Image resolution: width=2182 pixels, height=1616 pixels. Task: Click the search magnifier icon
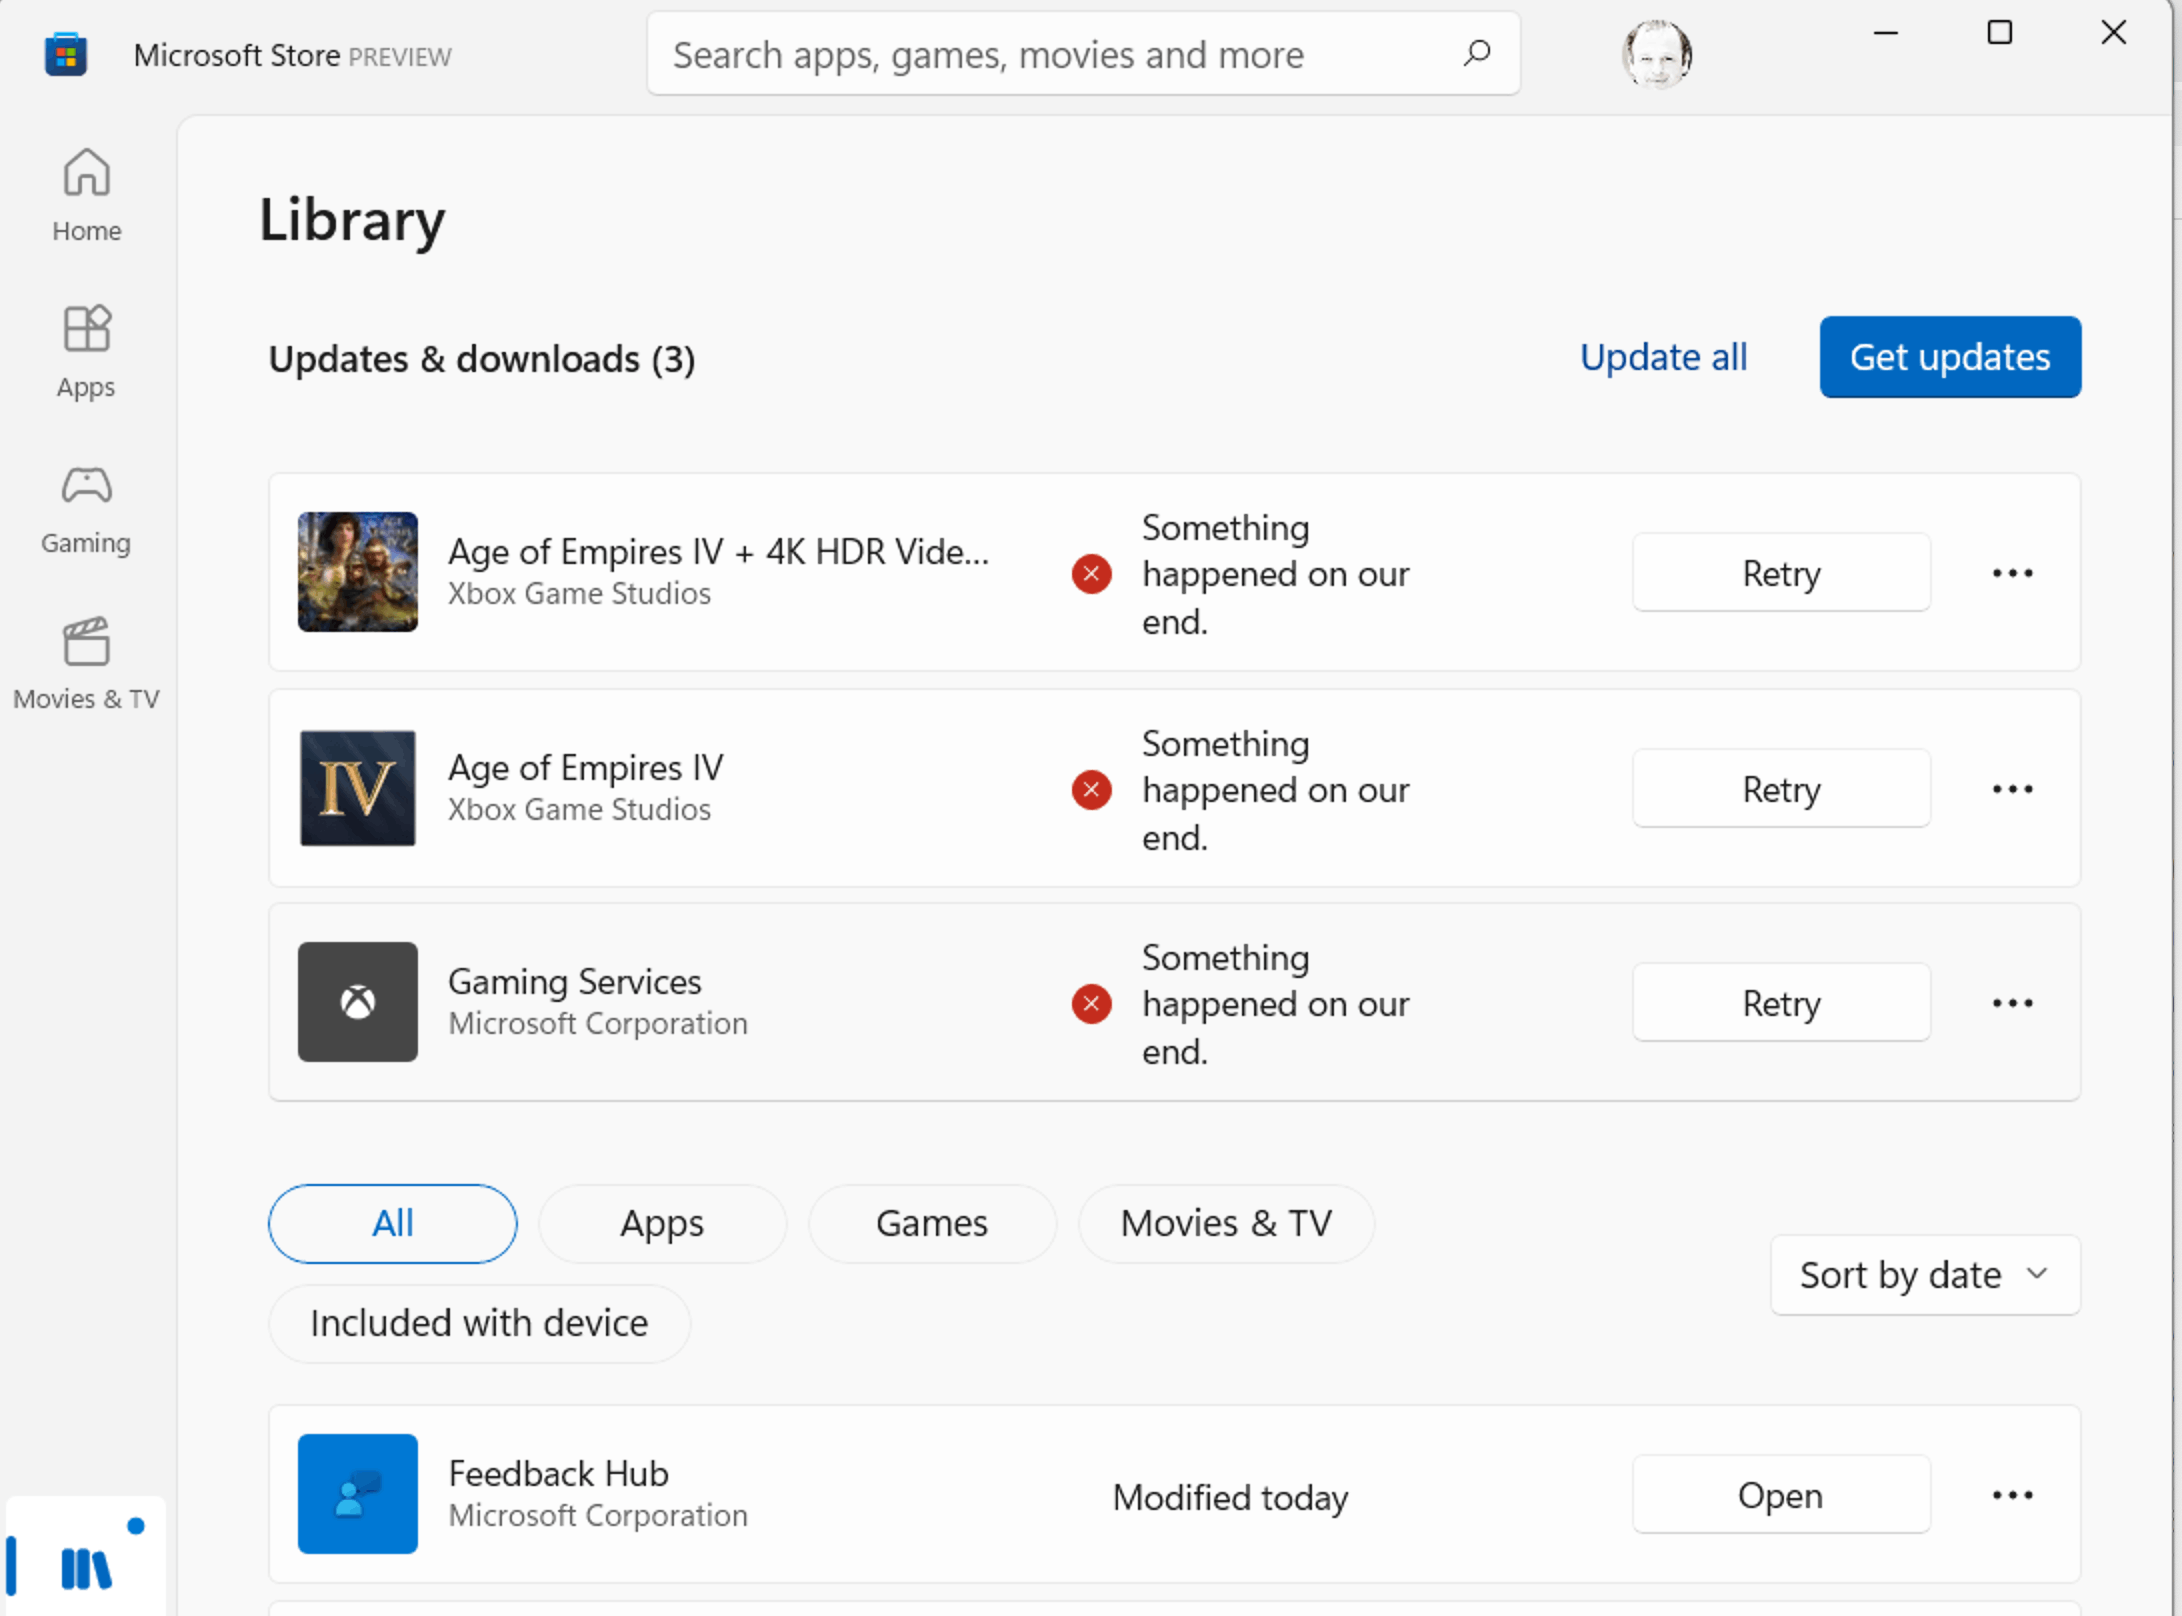click(x=1476, y=54)
